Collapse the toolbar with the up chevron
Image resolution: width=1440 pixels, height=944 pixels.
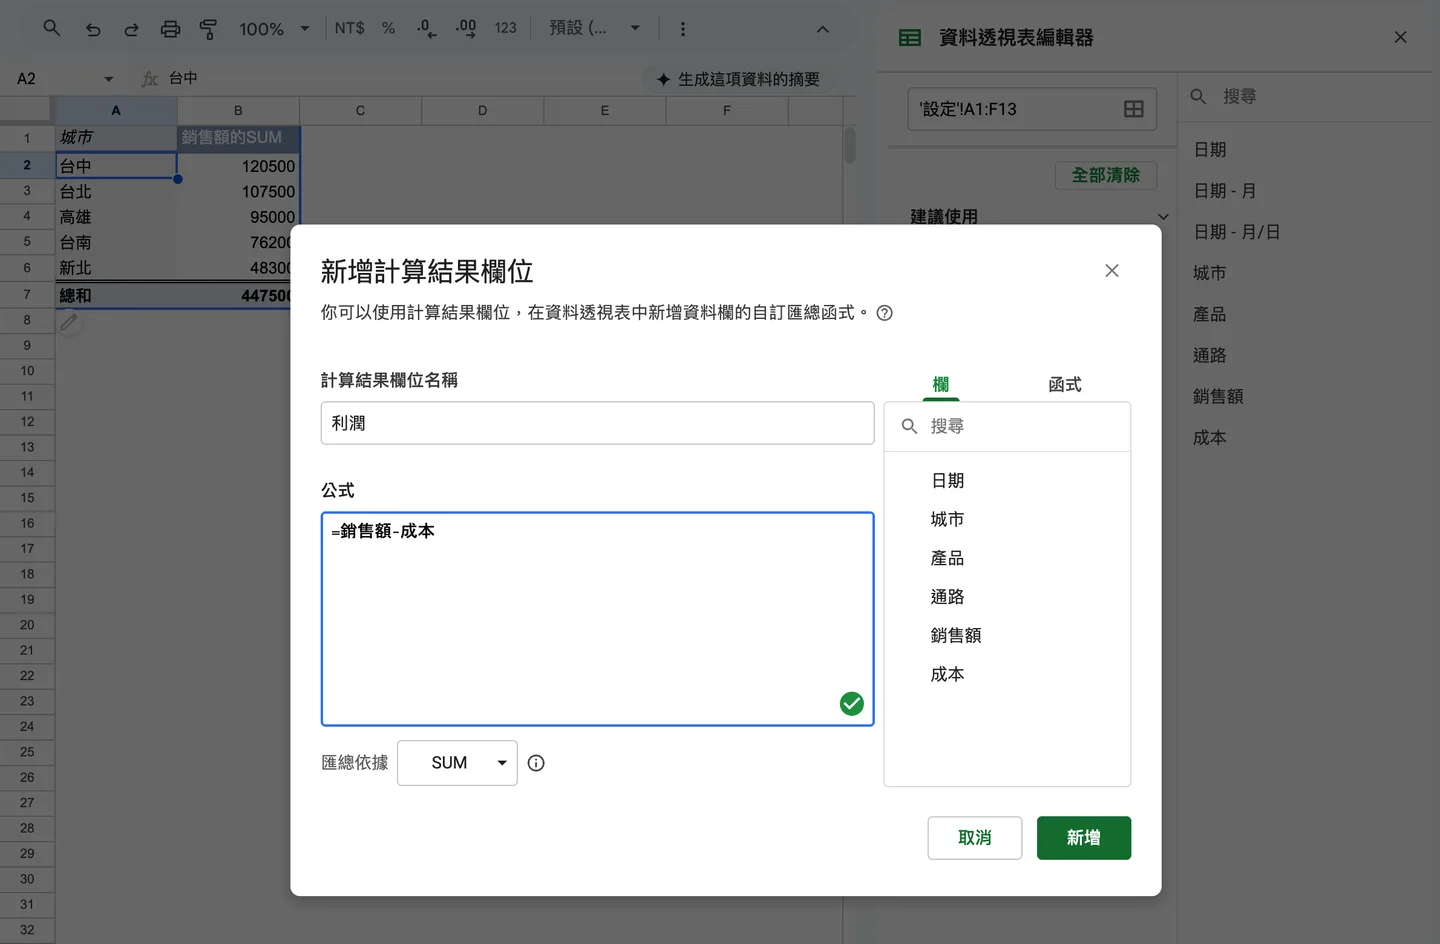pyautogui.click(x=823, y=29)
